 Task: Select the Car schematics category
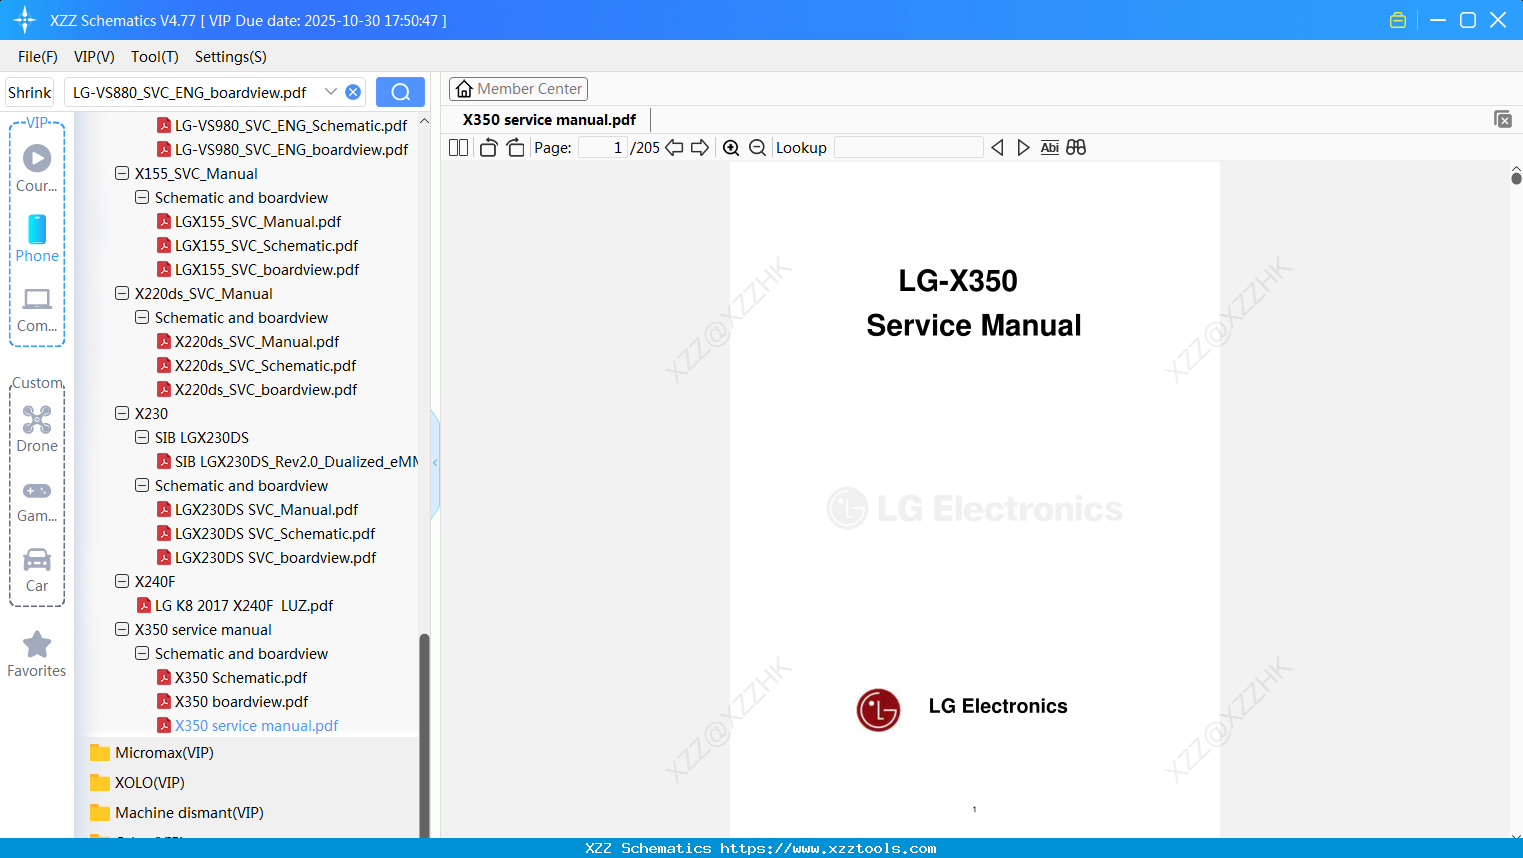click(36, 568)
